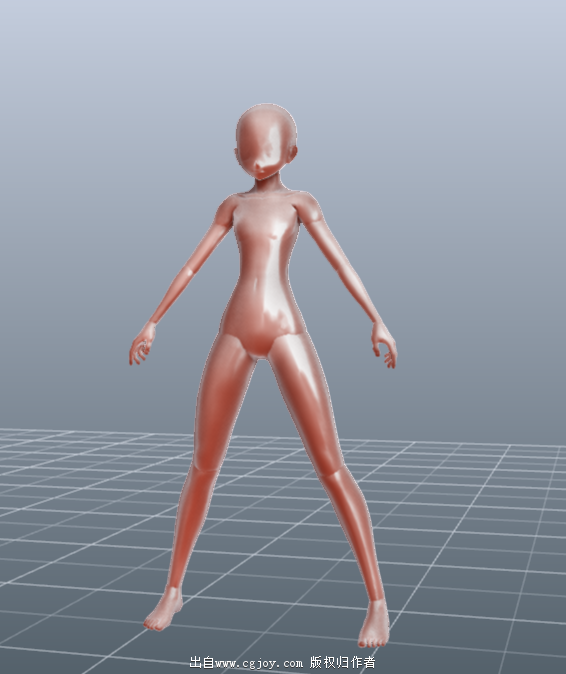Select the character model's head in viewport
566x674 pixels.
[266, 141]
